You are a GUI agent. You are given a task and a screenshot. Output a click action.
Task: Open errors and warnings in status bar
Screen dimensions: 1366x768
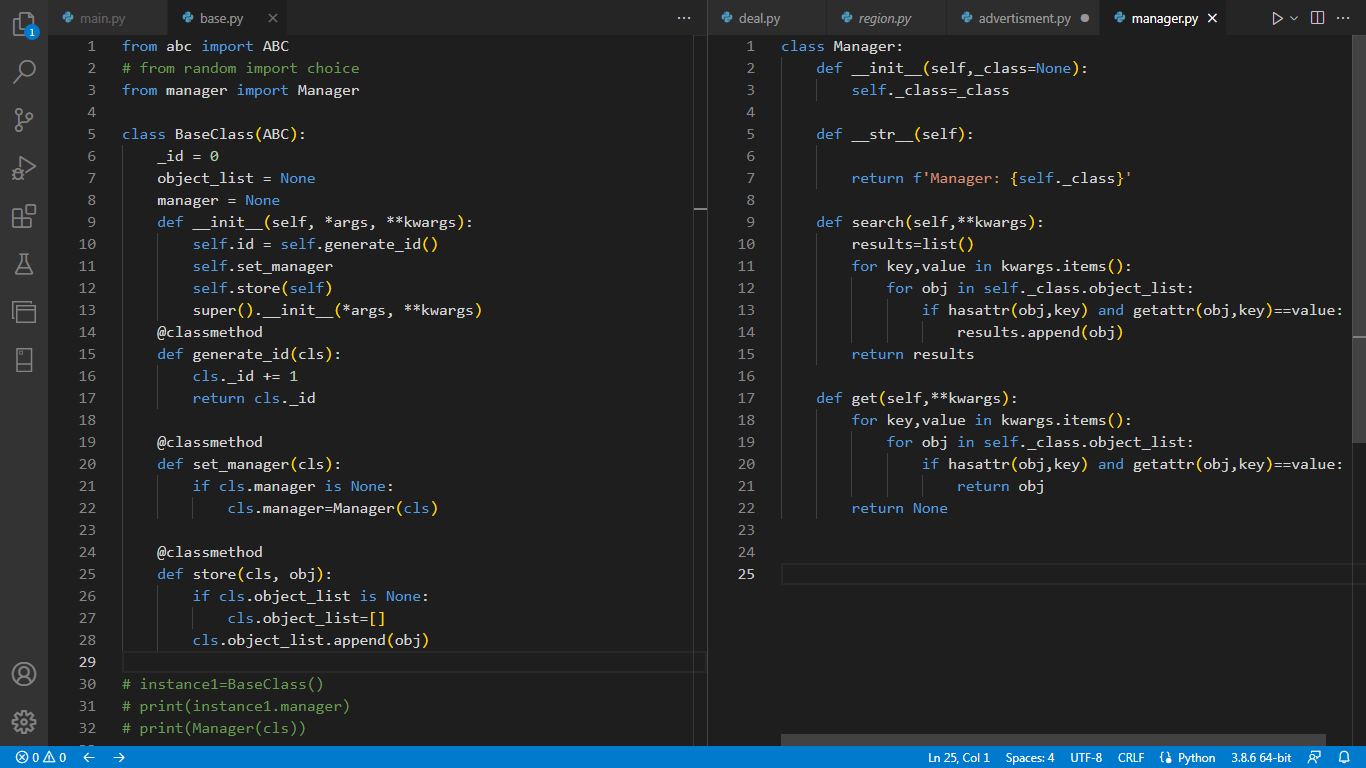(x=41, y=757)
